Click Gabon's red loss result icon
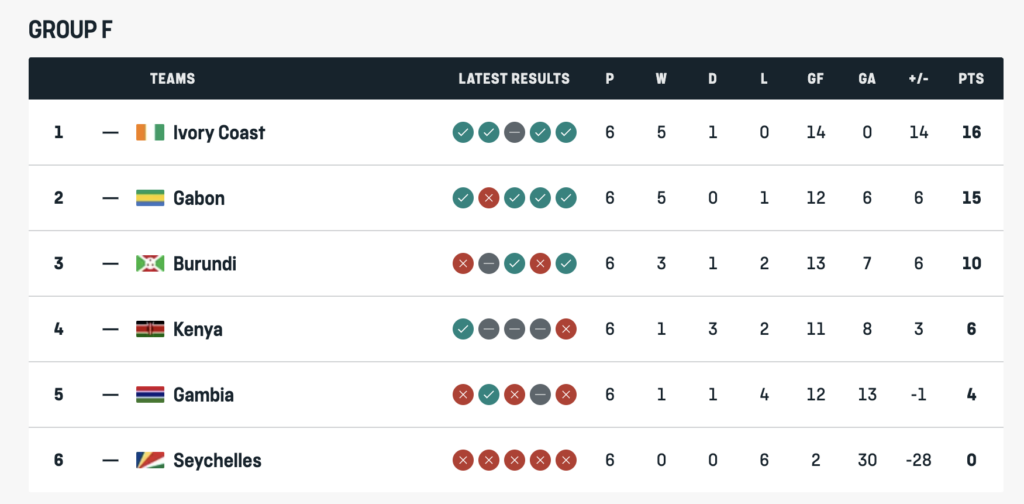The image size is (1024, 504). [x=488, y=198]
